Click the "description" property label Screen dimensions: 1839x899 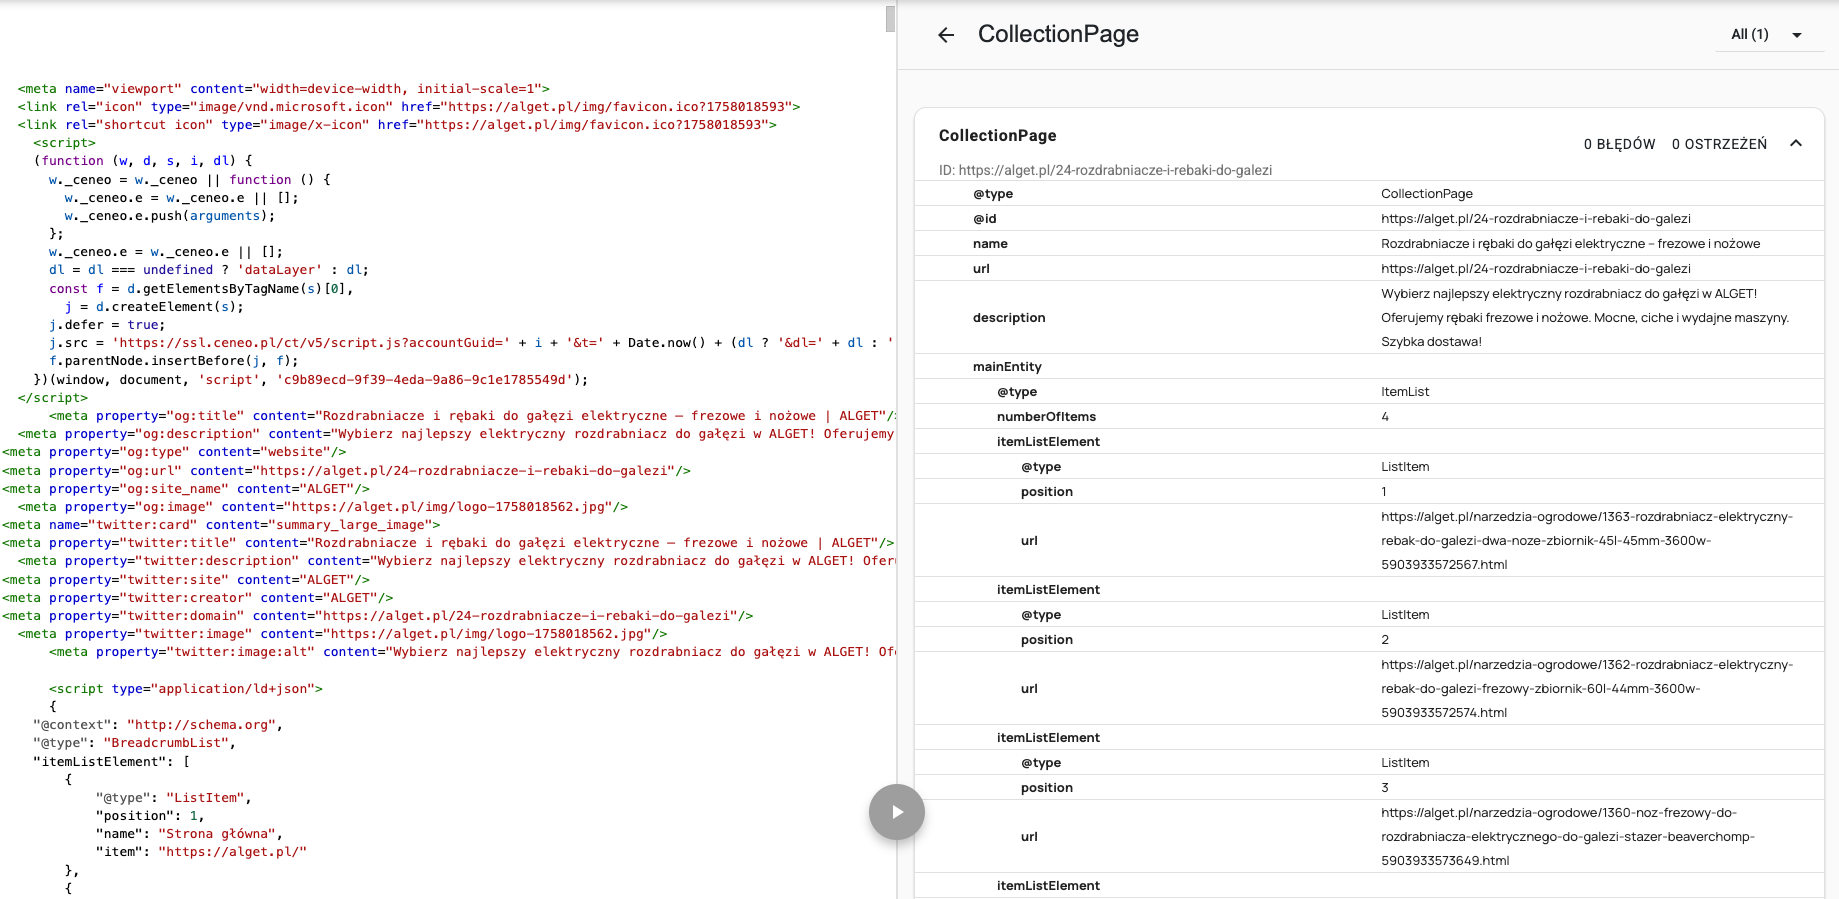(x=1009, y=317)
